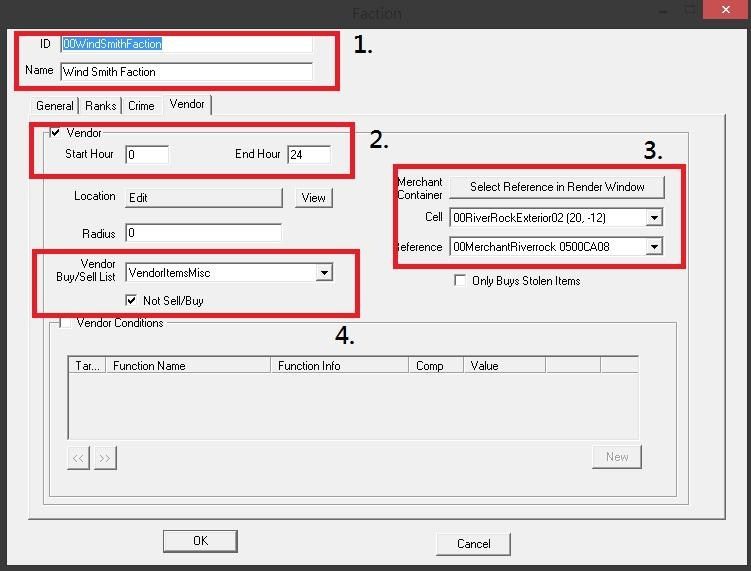The width and height of the screenshot is (751, 571).
Task: Close the Faction dialog window
Action: tap(726, 9)
